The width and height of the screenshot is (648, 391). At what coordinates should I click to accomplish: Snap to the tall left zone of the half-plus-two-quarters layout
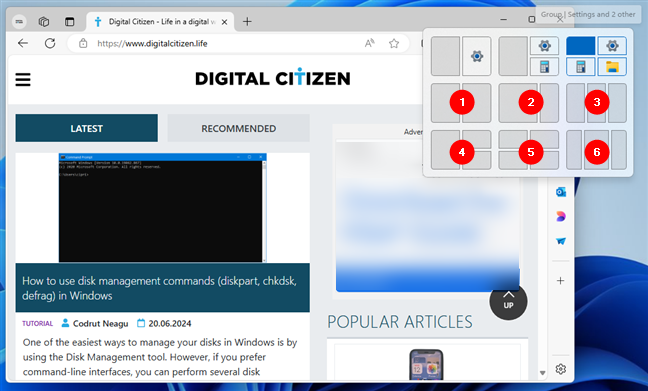click(x=446, y=150)
